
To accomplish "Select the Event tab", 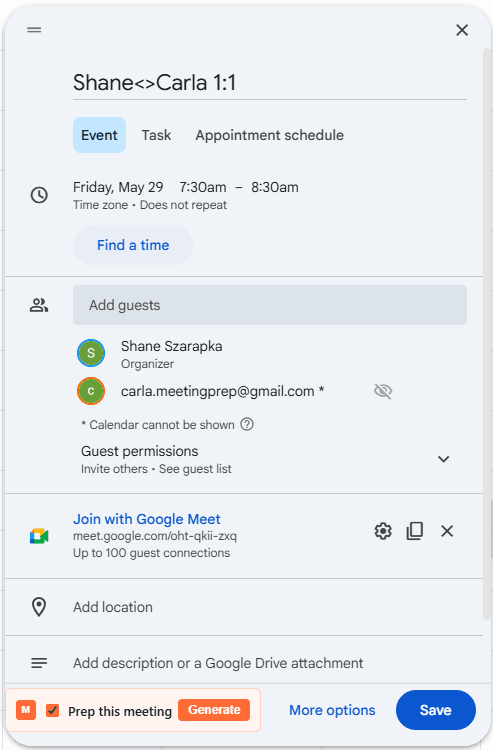I will tap(99, 135).
